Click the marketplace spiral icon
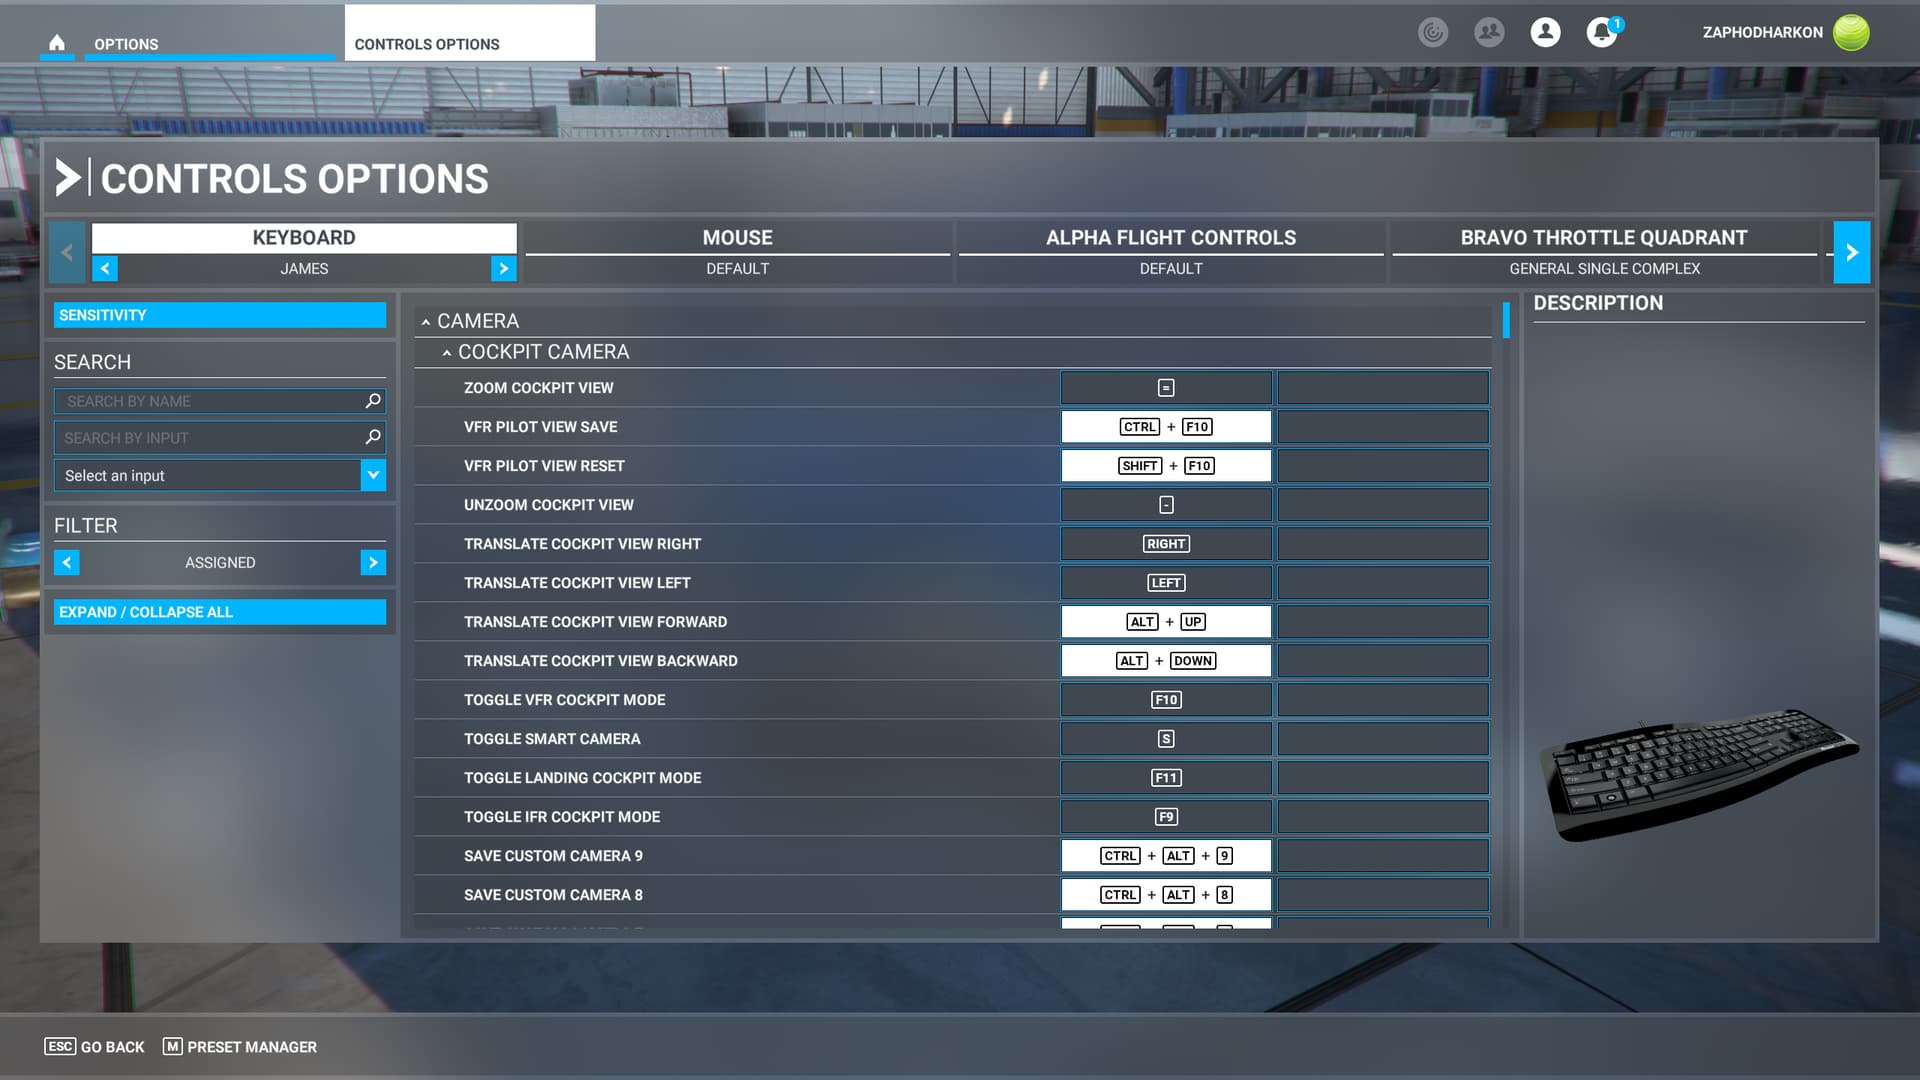This screenshot has width=1920, height=1080. click(1433, 32)
